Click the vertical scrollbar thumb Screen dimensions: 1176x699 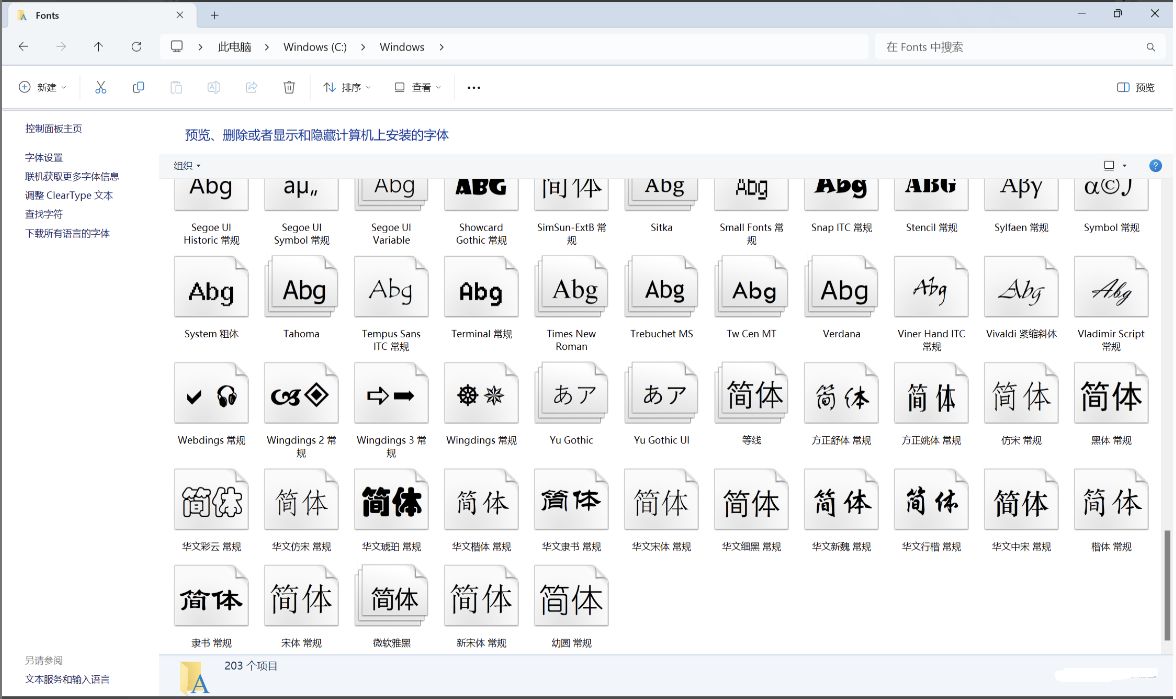click(1167, 585)
